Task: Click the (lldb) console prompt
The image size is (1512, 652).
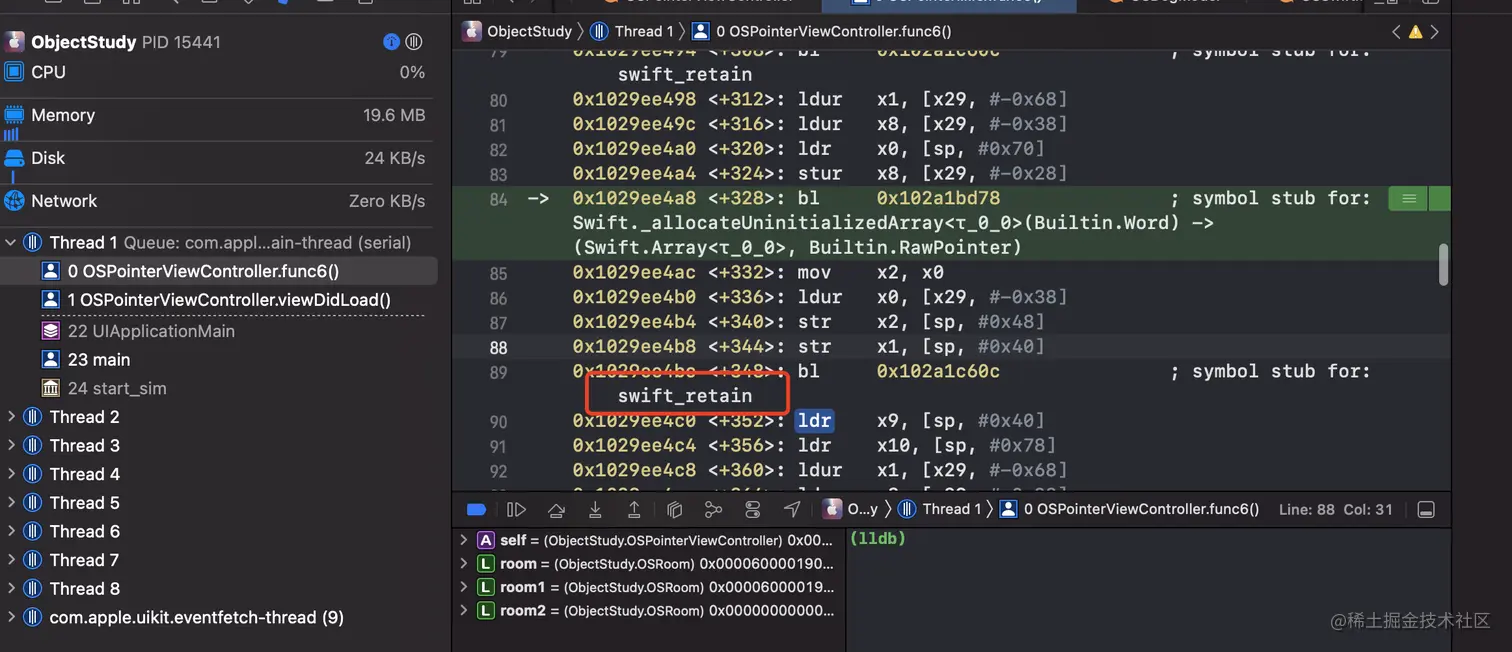Action: click(x=877, y=539)
